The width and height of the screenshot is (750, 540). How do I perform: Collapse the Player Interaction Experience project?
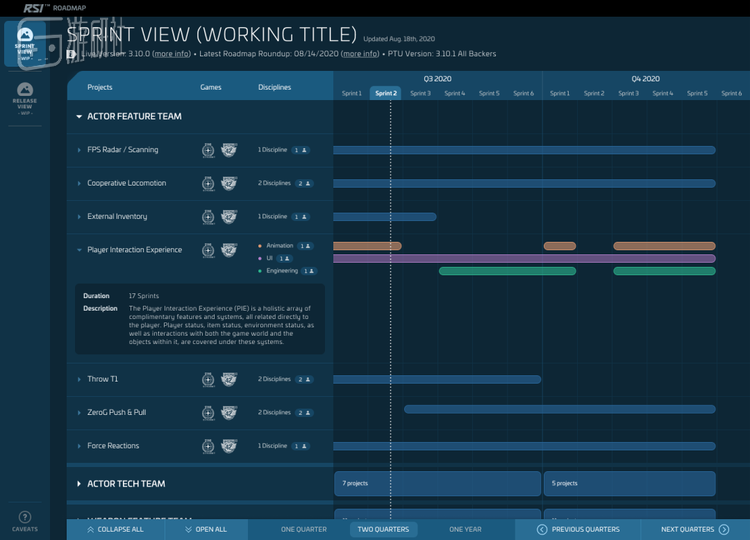pyautogui.click(x=79, y=250)
